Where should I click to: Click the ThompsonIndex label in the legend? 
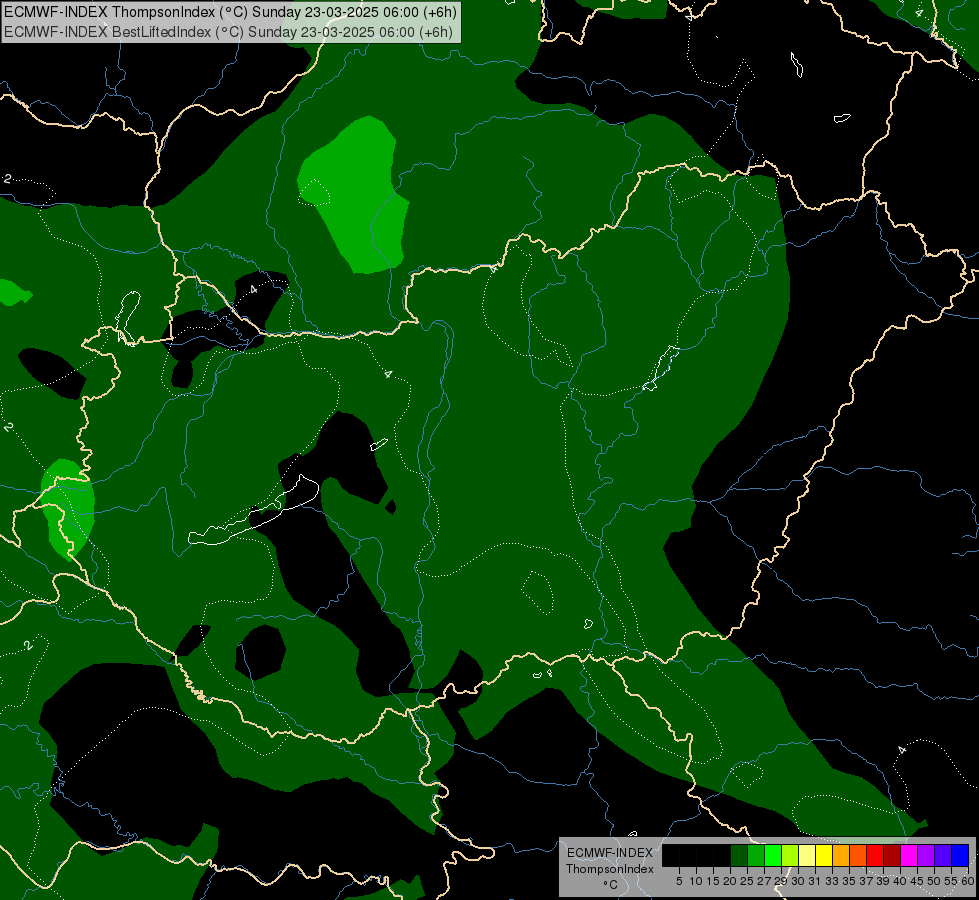click(x=610, y=869)
